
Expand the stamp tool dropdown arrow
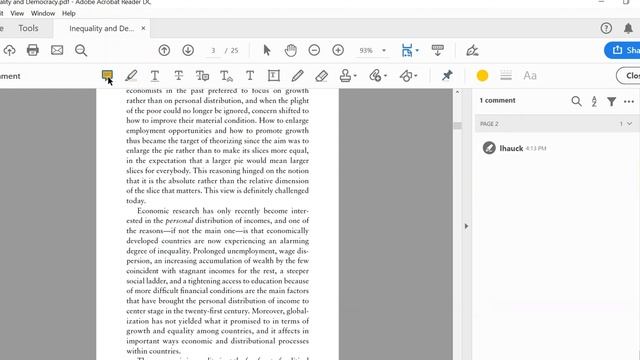(x=355, y=76)
